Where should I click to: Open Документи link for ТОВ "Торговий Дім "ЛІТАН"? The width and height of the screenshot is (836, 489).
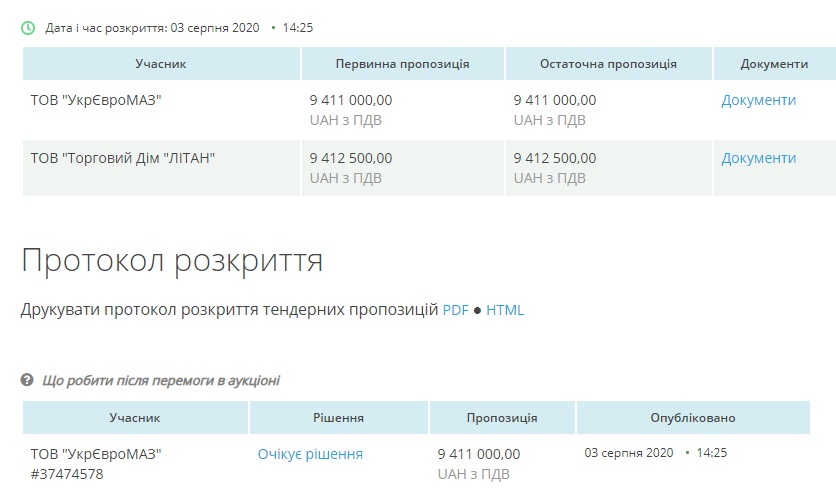tap(758, 158)
